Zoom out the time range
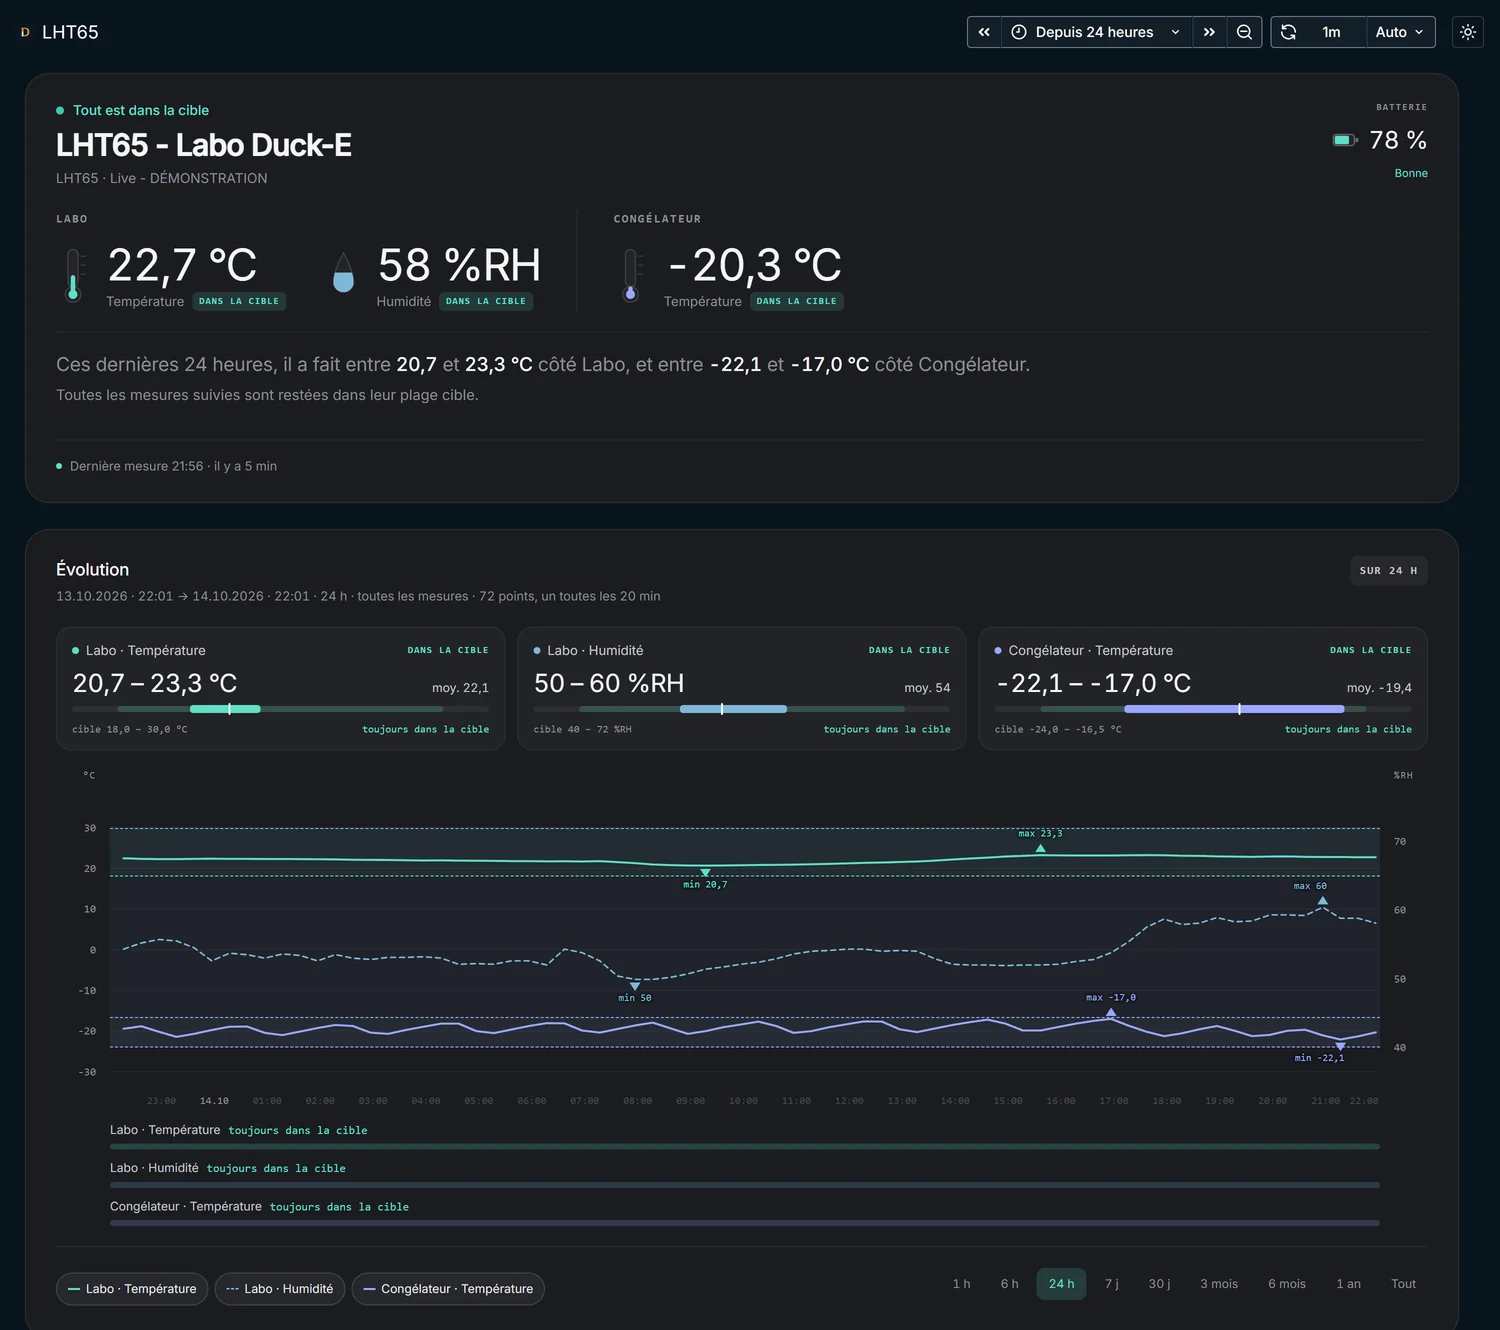The width and height of the screenshot is (1500, 1330). click(x=1244, y=32)
